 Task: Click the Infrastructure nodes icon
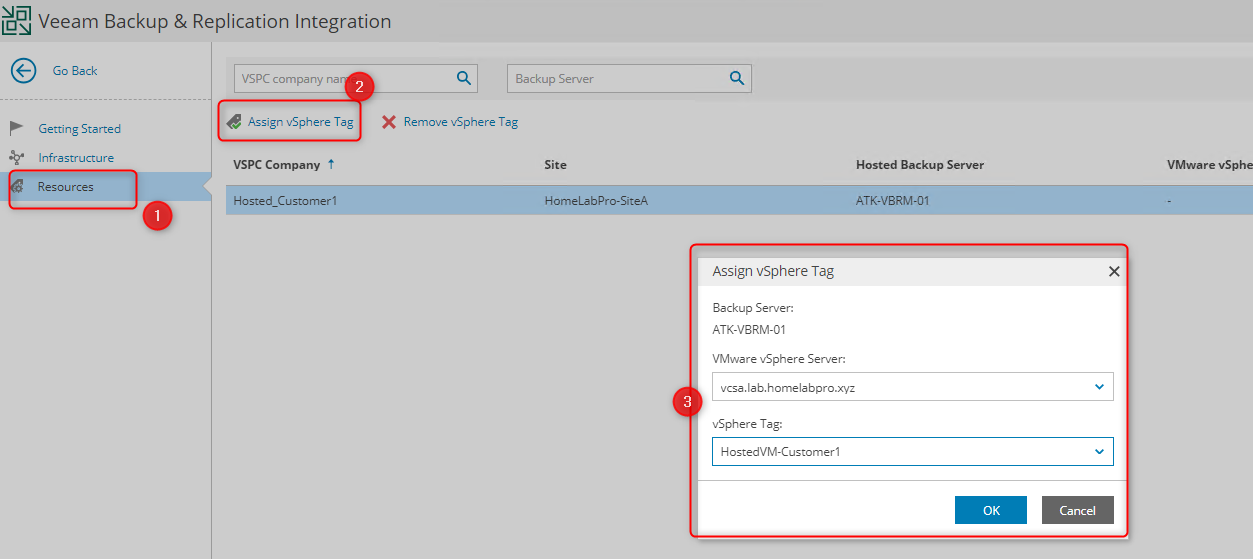click(17, 157)
